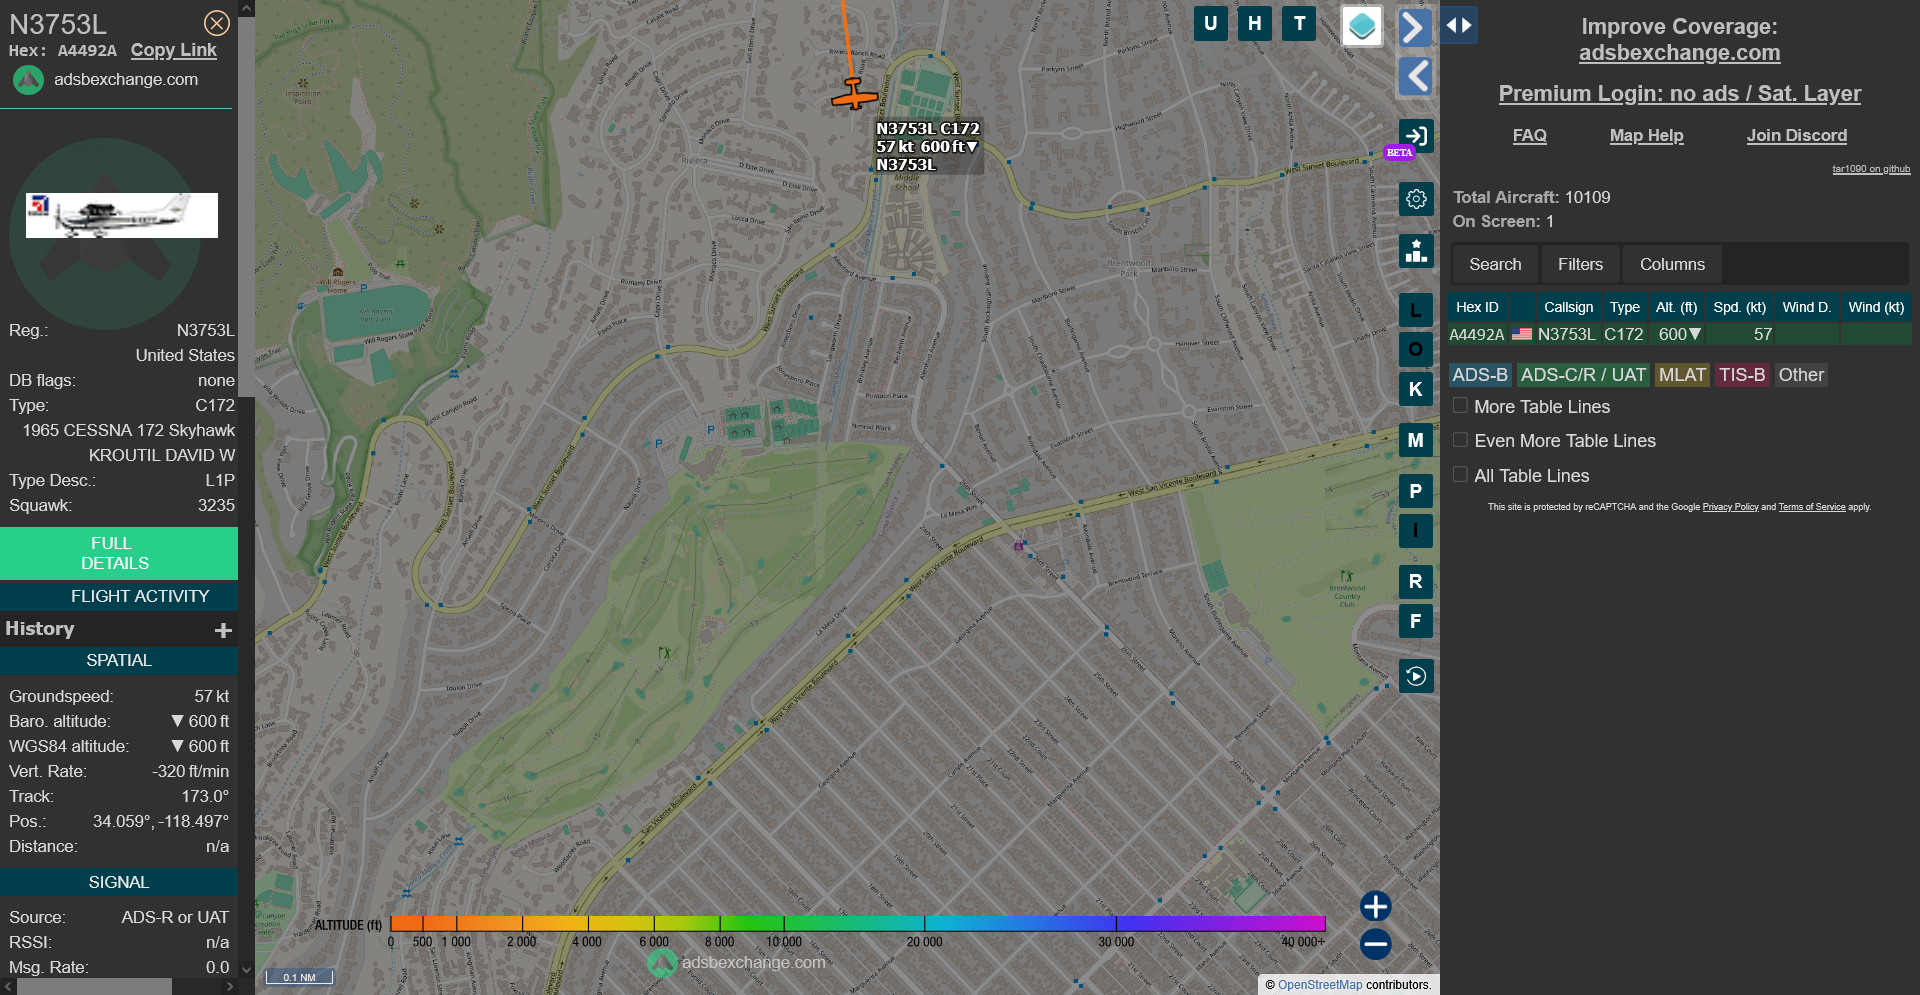Sort table by Spd. (kt) column
Screen dimensions: 1920x995
click(1739, 307)
